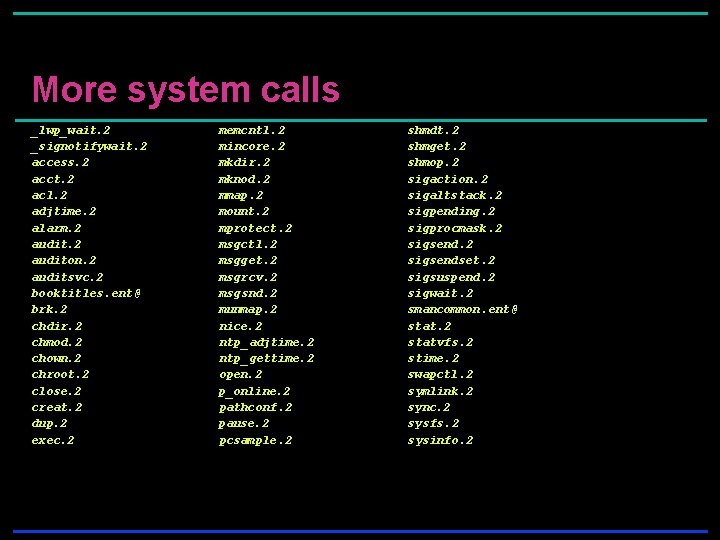
Task: Click the stime.2 entry
Action: 433,359
